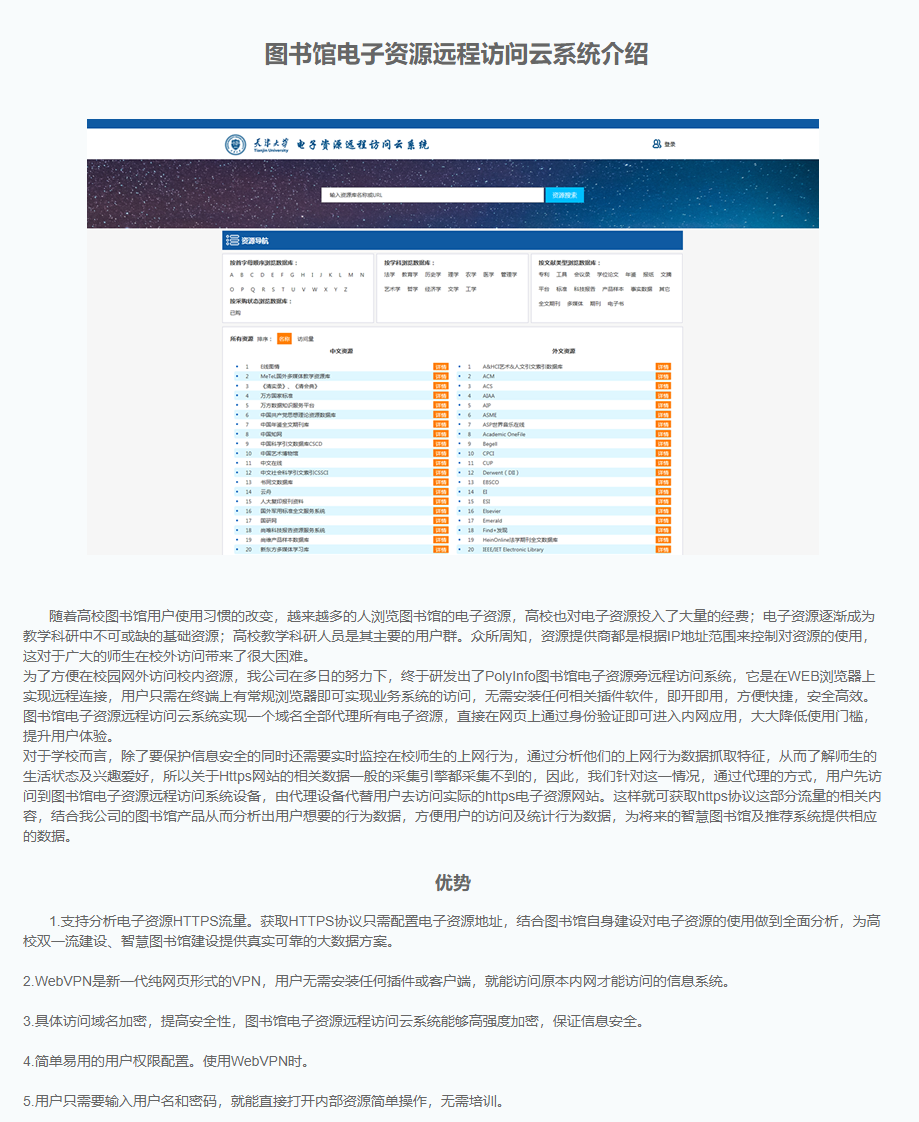The image size is (919, 1122).
Task: Open the 中国知网 resource entry
Action: [271, 434]
